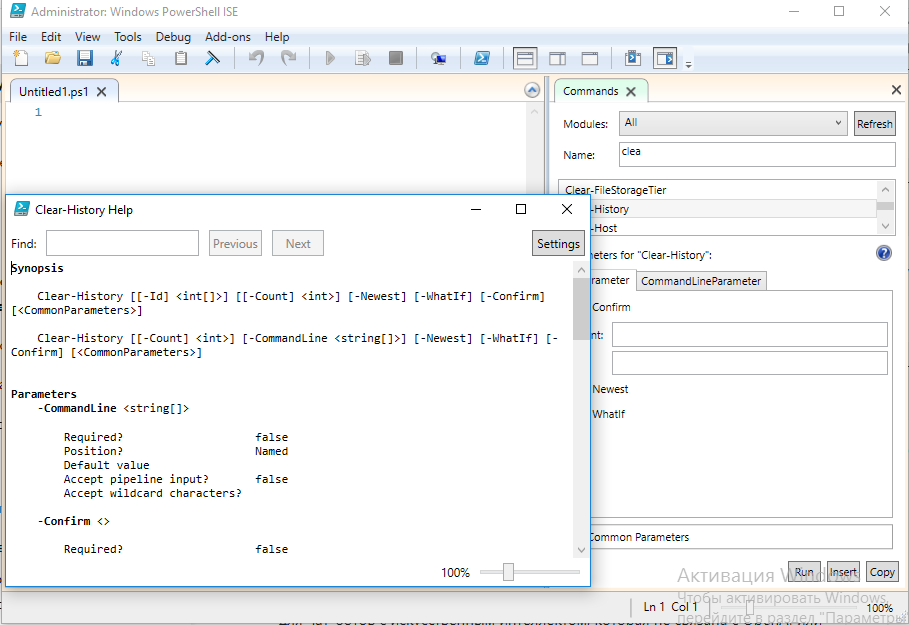909x625 pixels.
Task: Click the Stop Operation square icon
Action: [396, 58]
